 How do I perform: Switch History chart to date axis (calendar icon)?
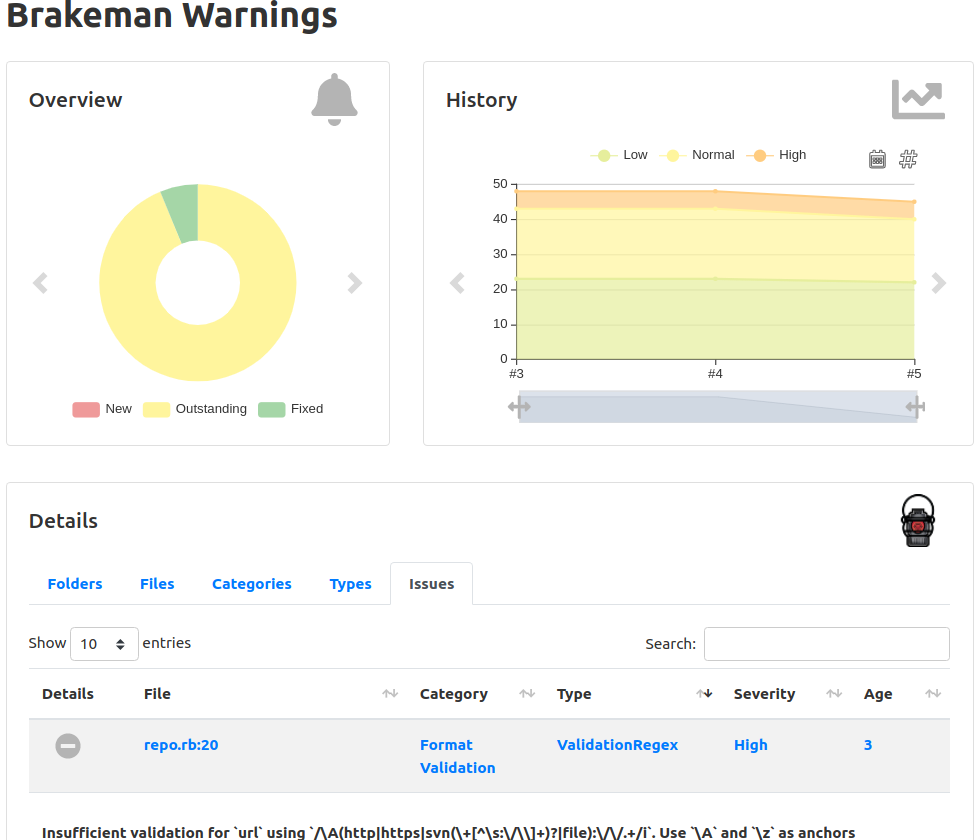pos(877,159)
